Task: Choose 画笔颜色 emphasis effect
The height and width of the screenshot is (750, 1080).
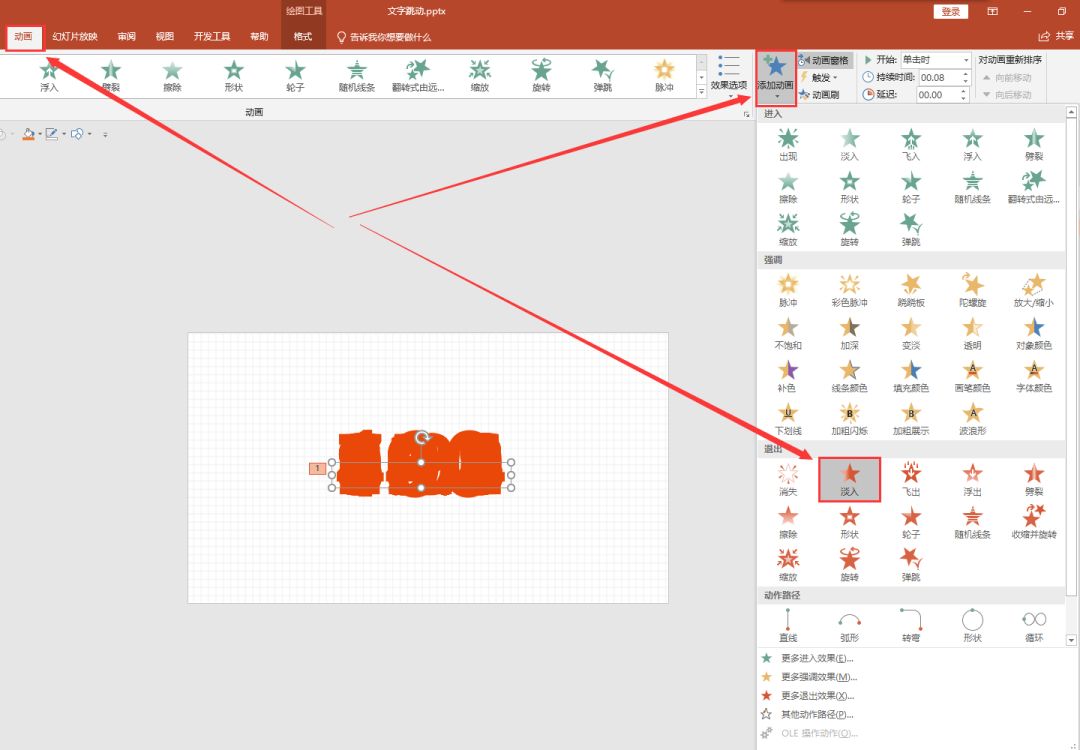Action: click(x=972, y=377)
